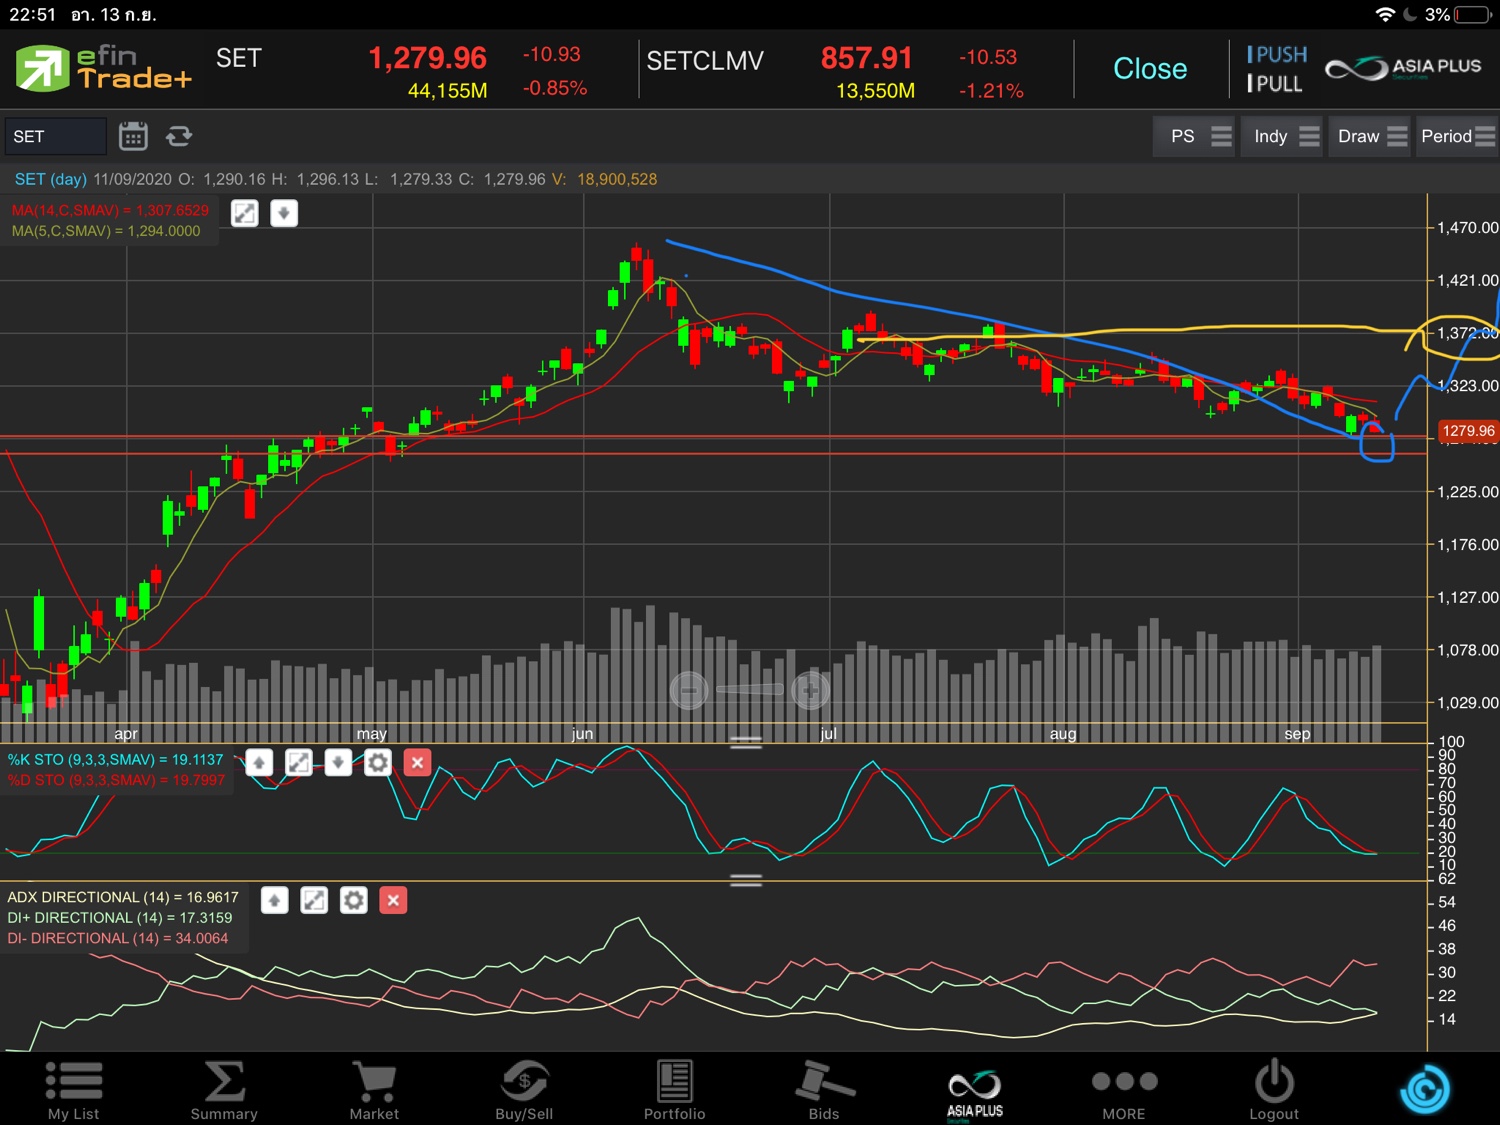
Task: Tap the Asia Plus logo in header
Action: pyautogui.click(x=1403, y=68)
